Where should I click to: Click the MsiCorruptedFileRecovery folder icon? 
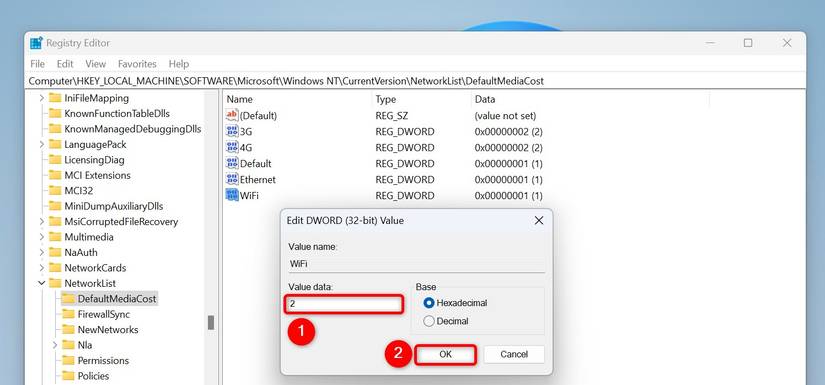click(55, 221)
